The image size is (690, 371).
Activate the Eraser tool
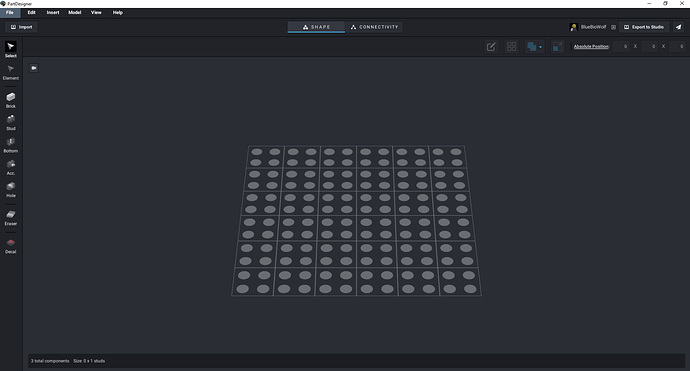pyautogui.click(x=11, y=217)
